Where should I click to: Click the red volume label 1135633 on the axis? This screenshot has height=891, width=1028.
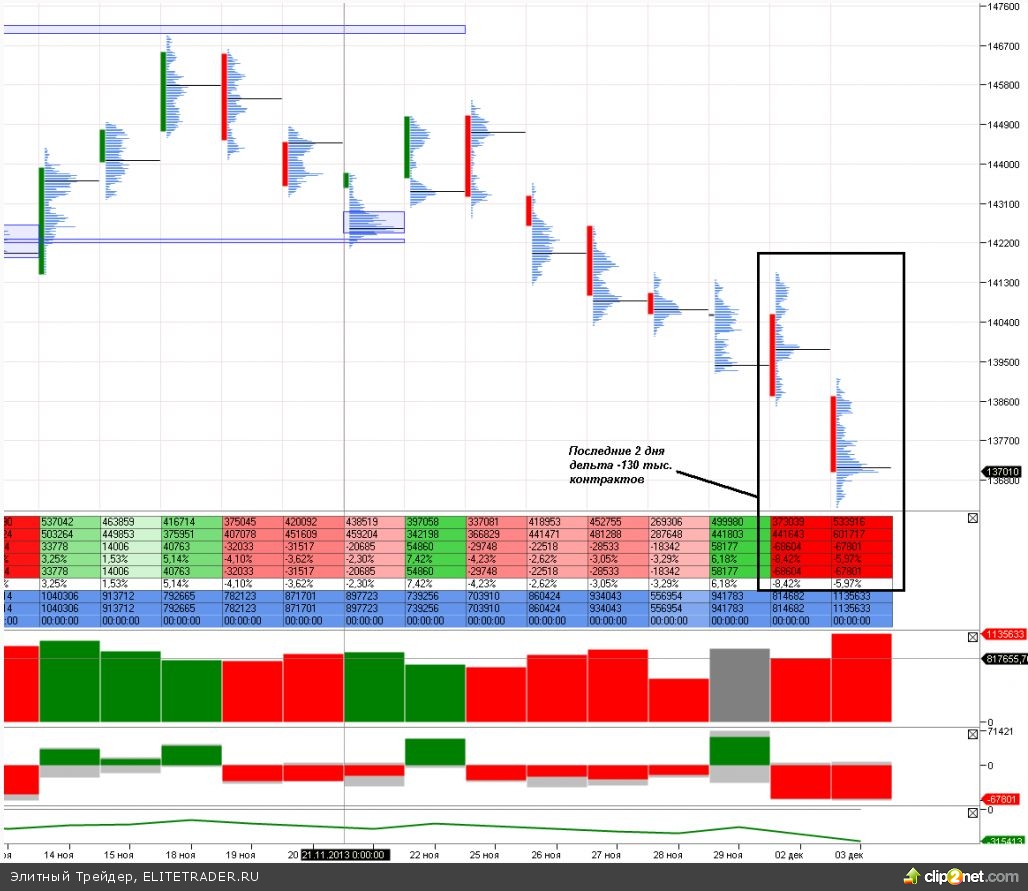pos(1004,634)
